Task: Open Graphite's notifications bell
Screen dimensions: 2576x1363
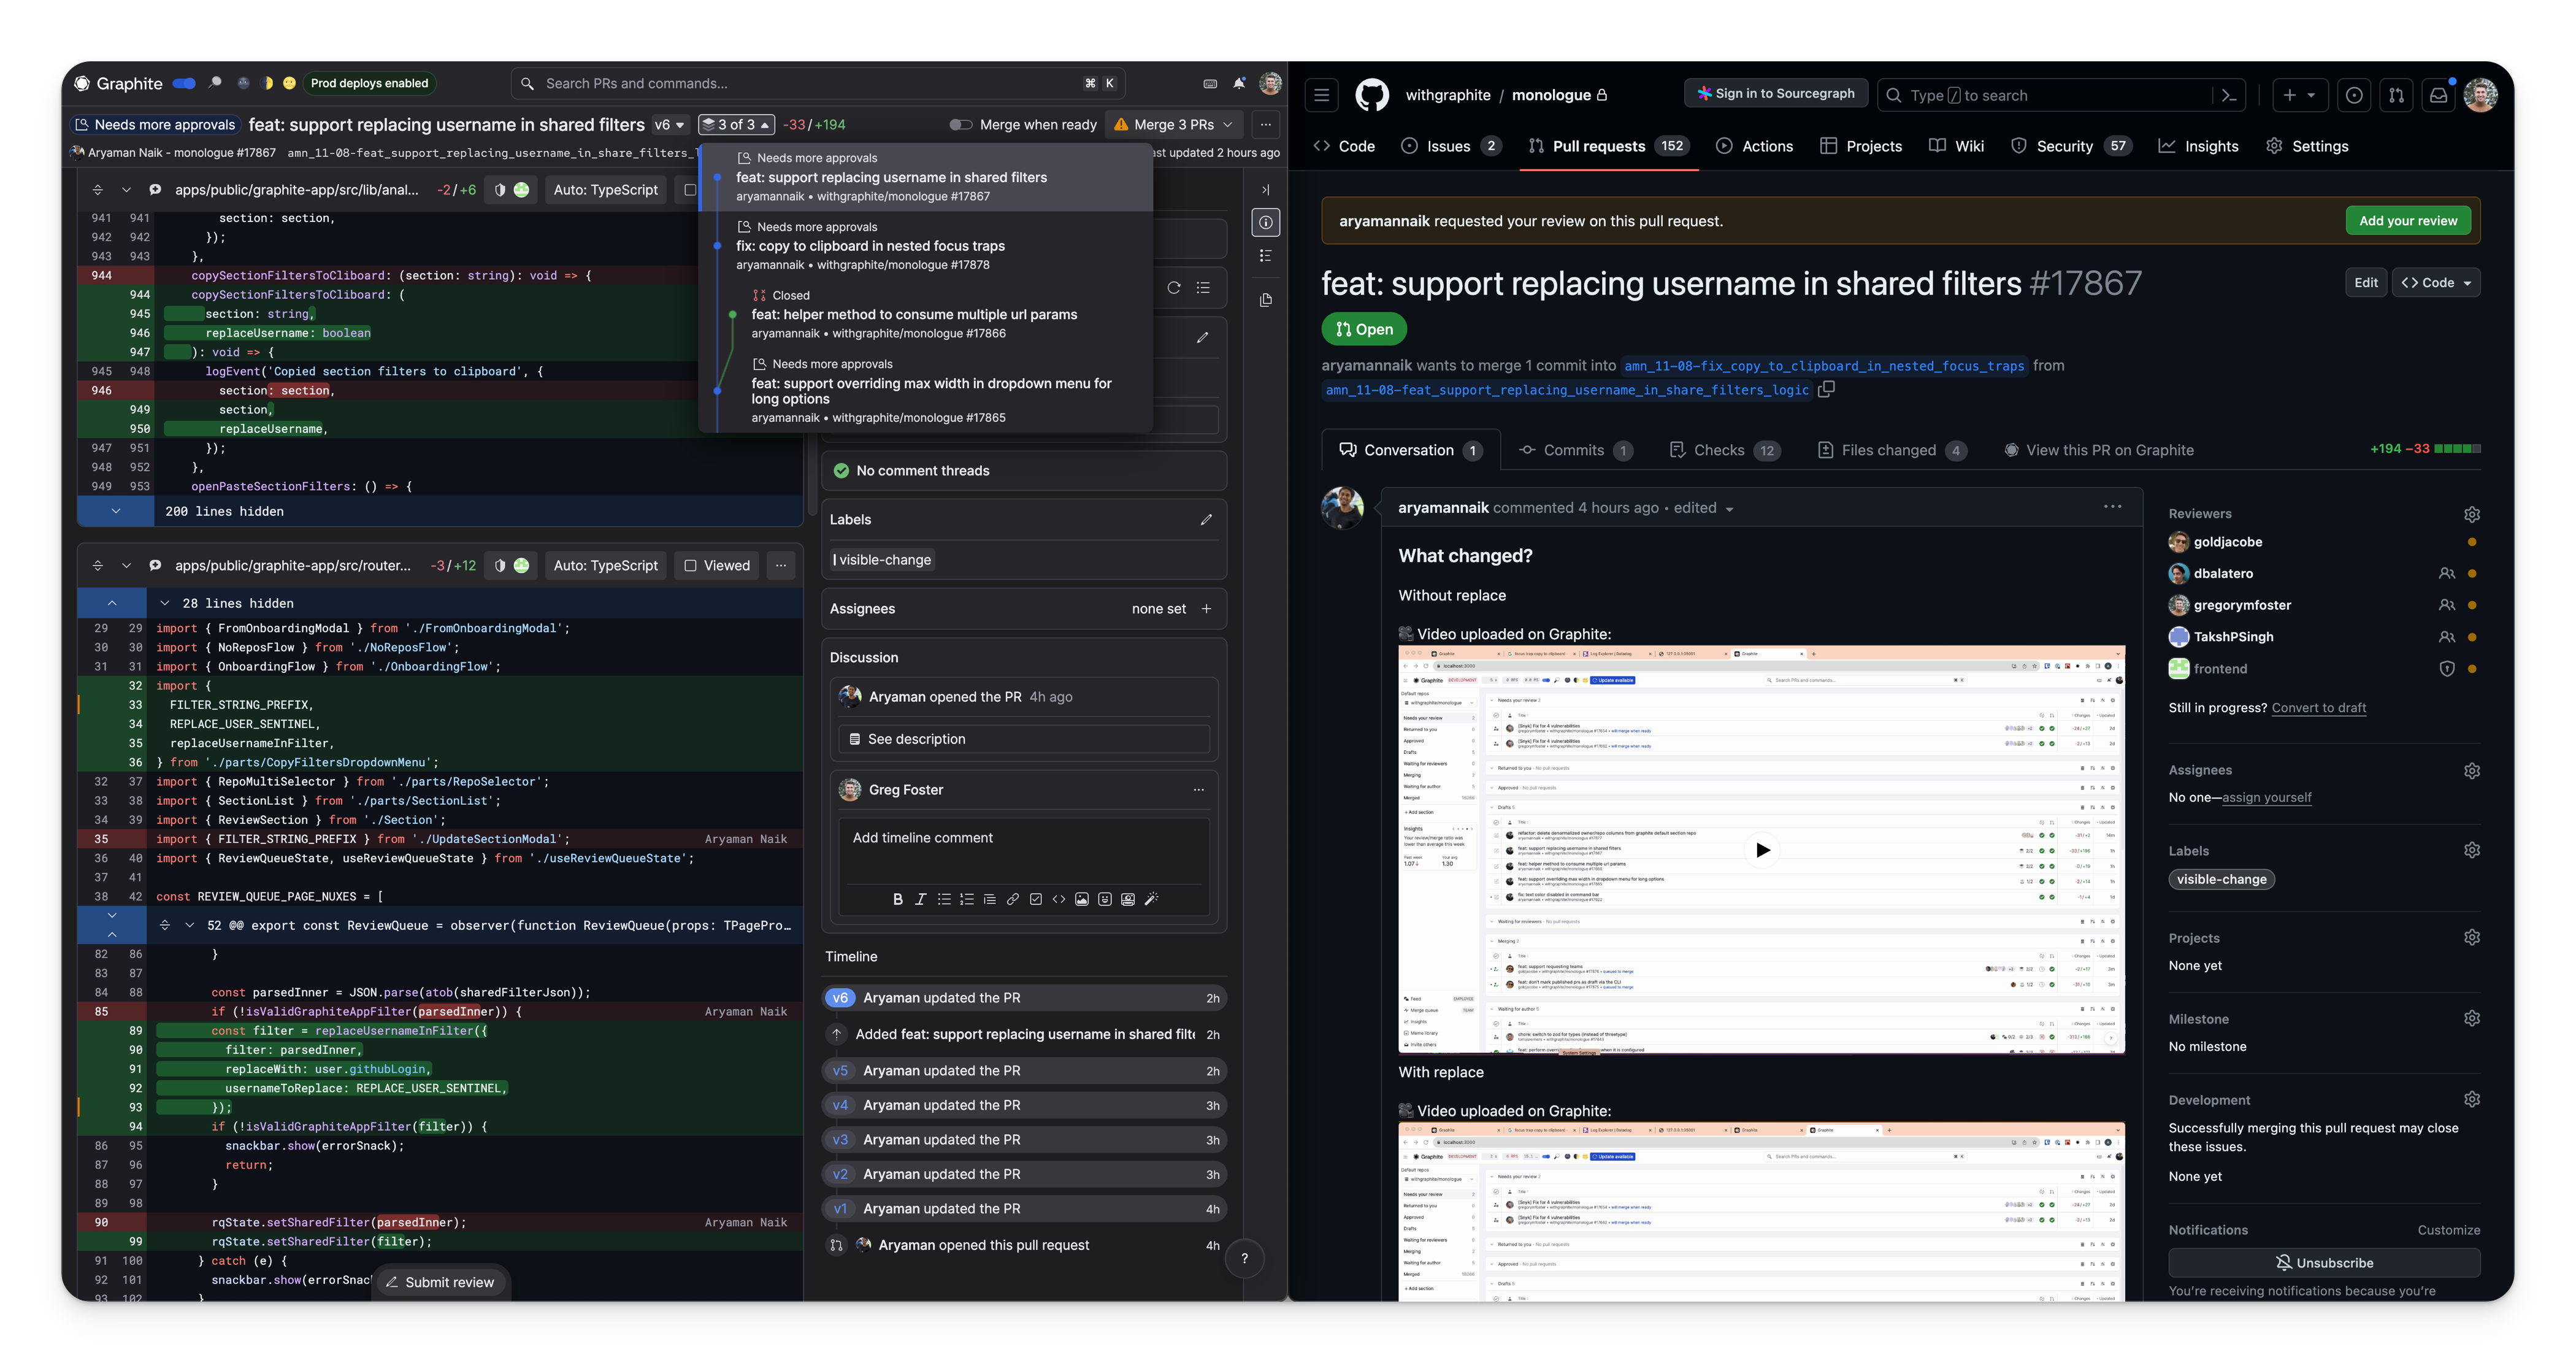Action: (1239, 82)
